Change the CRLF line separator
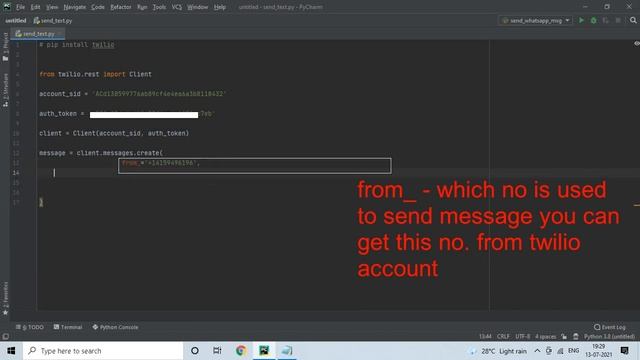The height and width of the screenshot is (360, 640). (x=503, y=336)
